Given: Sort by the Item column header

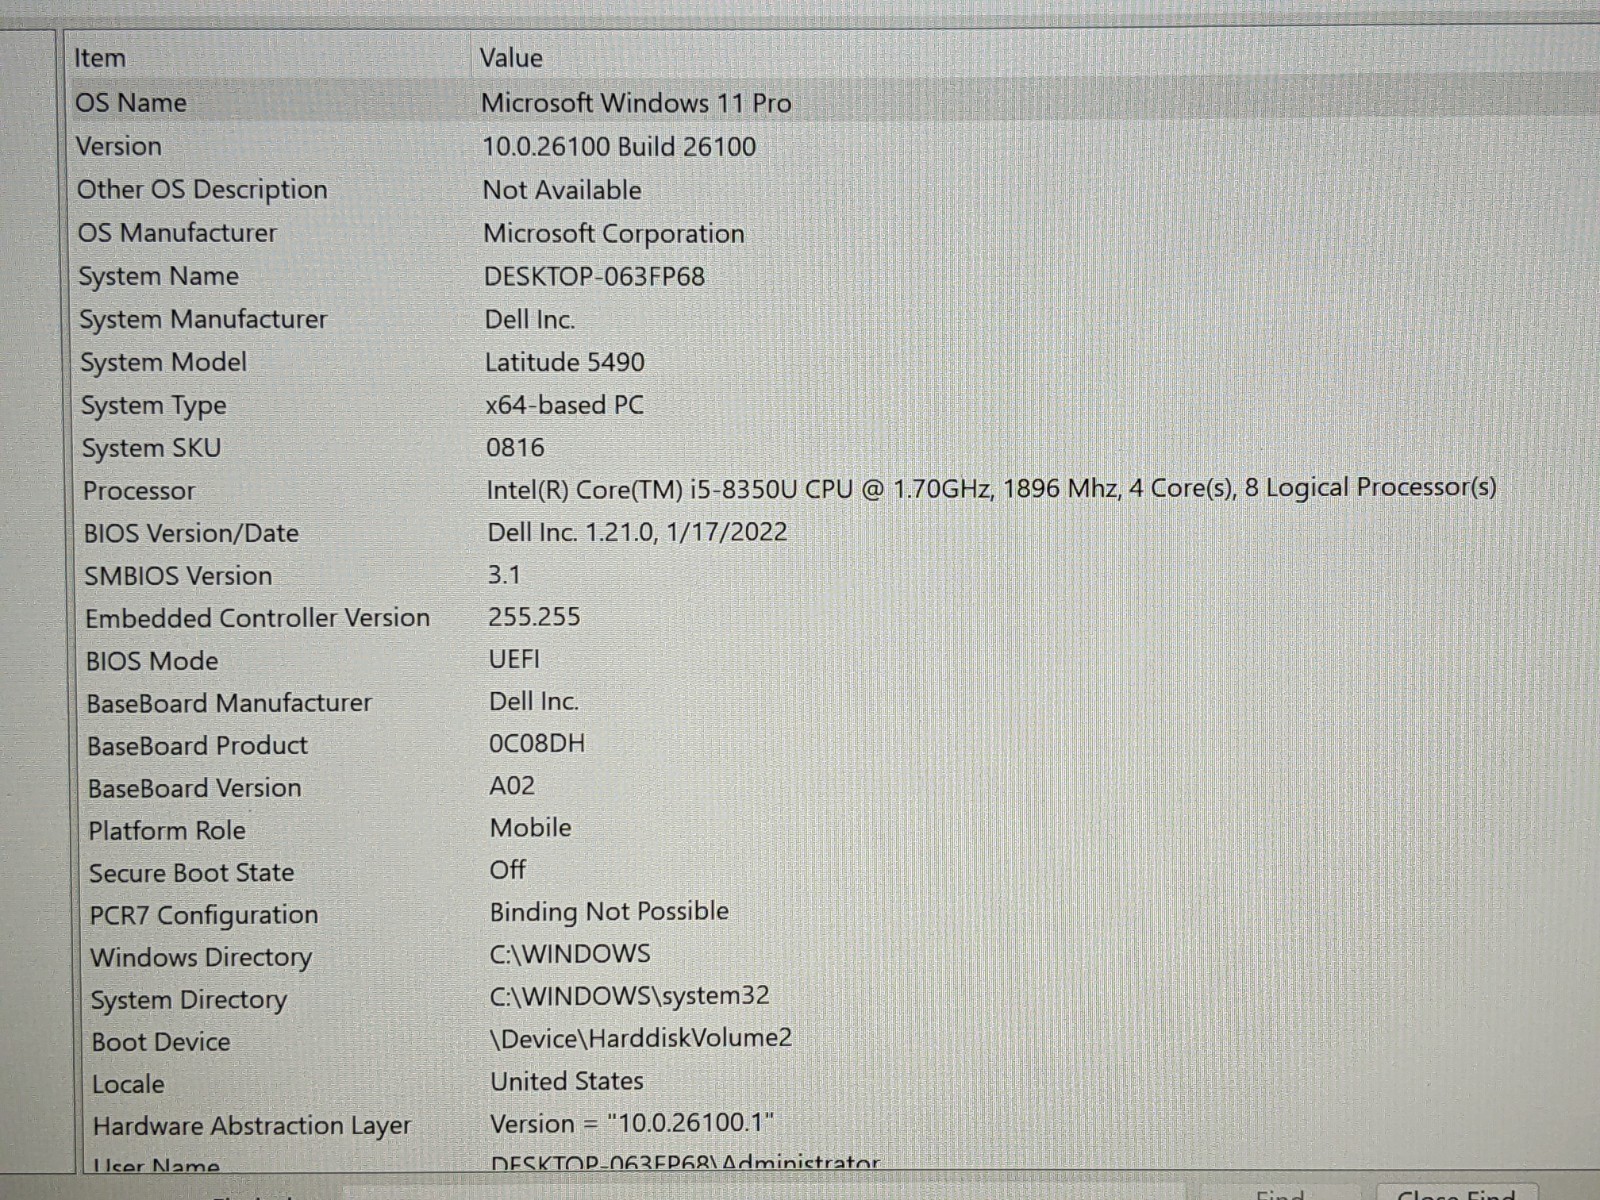Looking at the screenshot, I should [100, 58].
